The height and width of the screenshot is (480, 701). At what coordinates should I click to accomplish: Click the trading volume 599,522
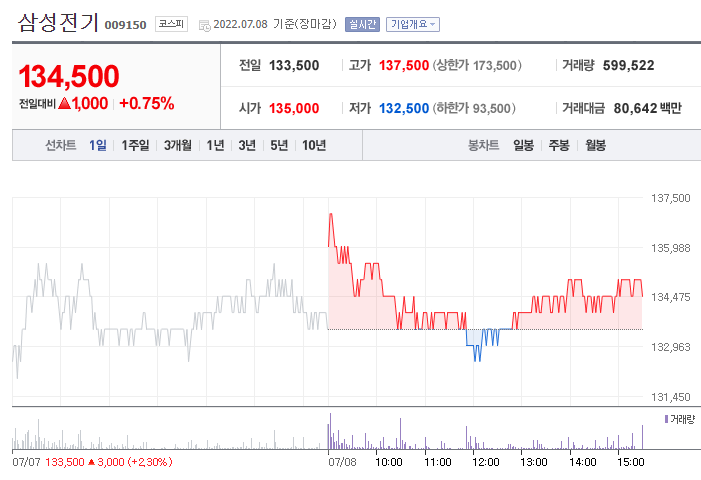click(629, 65)
